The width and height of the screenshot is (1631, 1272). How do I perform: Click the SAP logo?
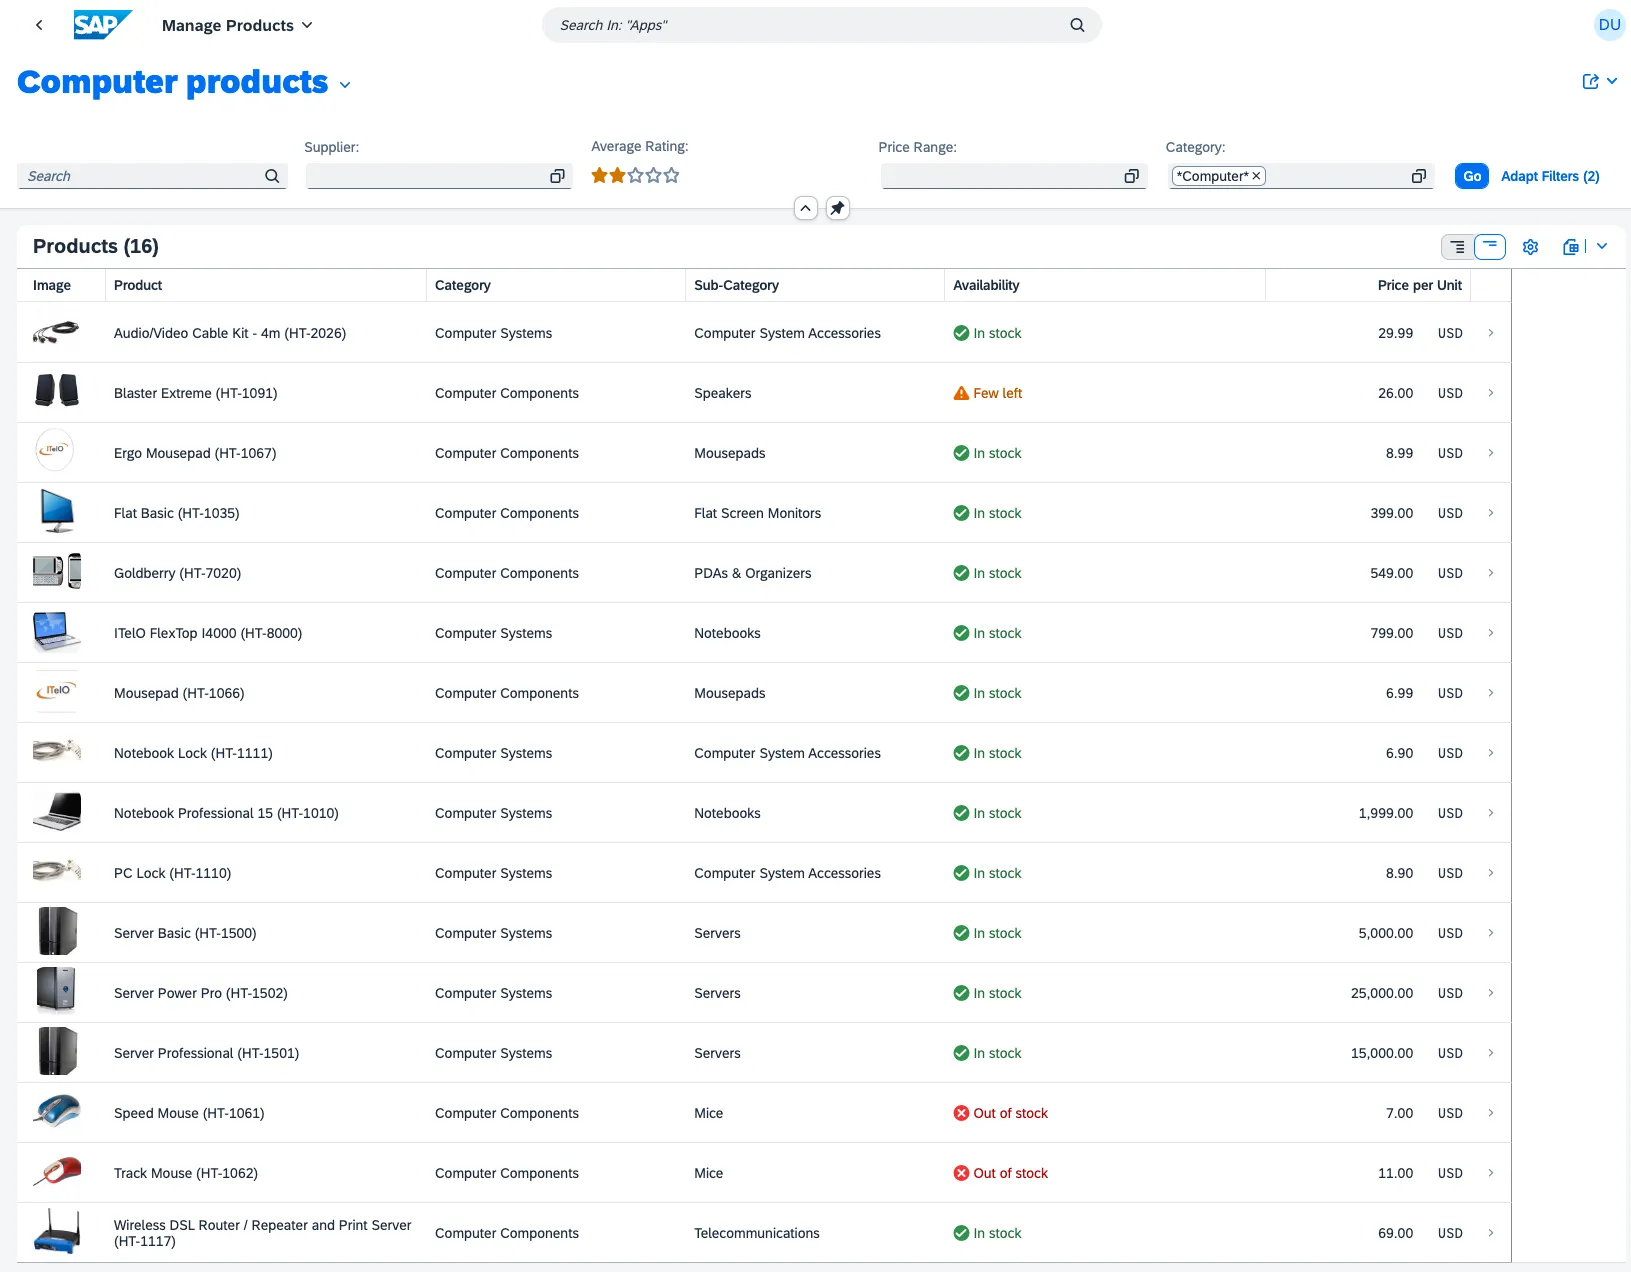pyautogui.click(x=101, y=25)
